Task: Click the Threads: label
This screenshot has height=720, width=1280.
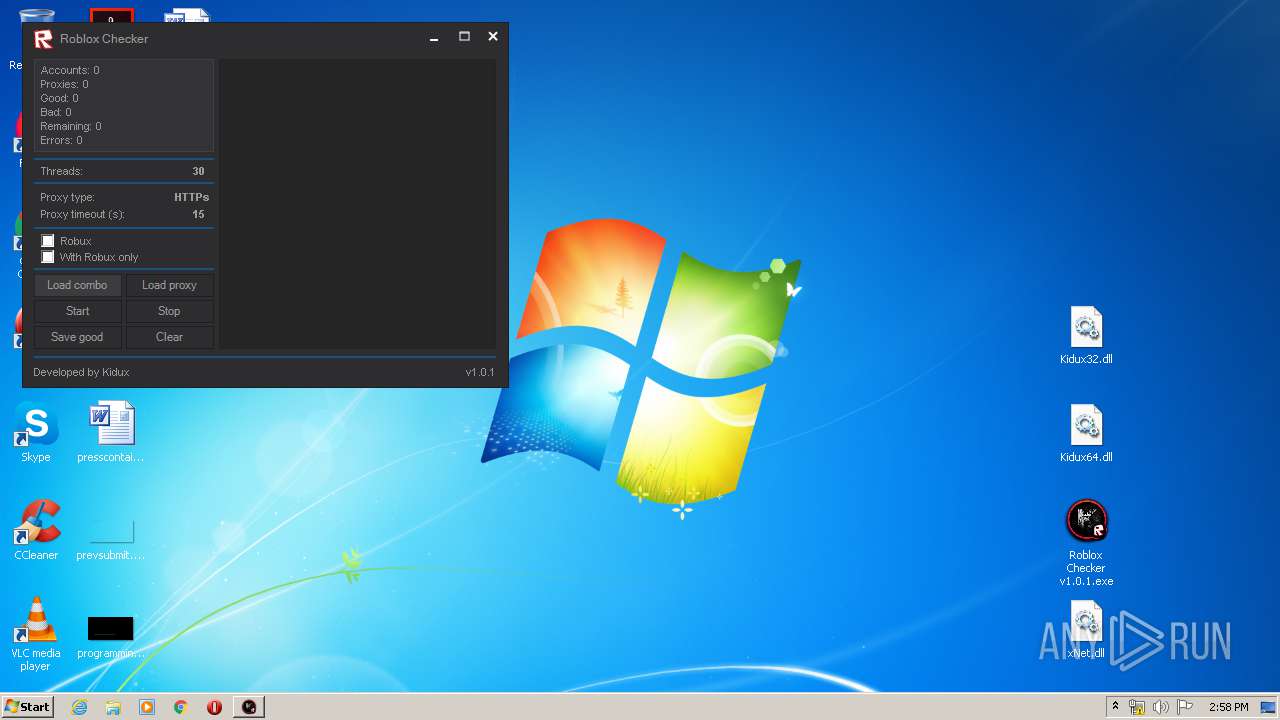Action: (61, 171)
